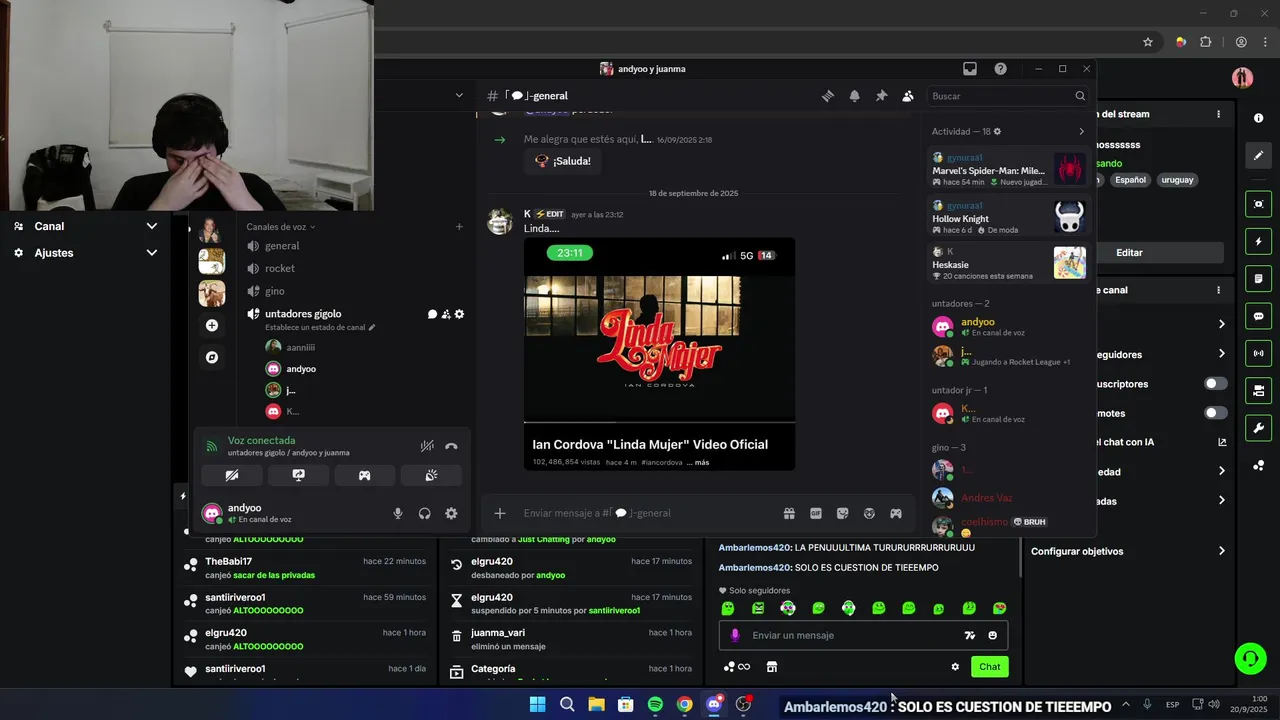Open Spotify from the Windows taskbar
Viewport: 1280px width, 720px height.
click(655, 704)
